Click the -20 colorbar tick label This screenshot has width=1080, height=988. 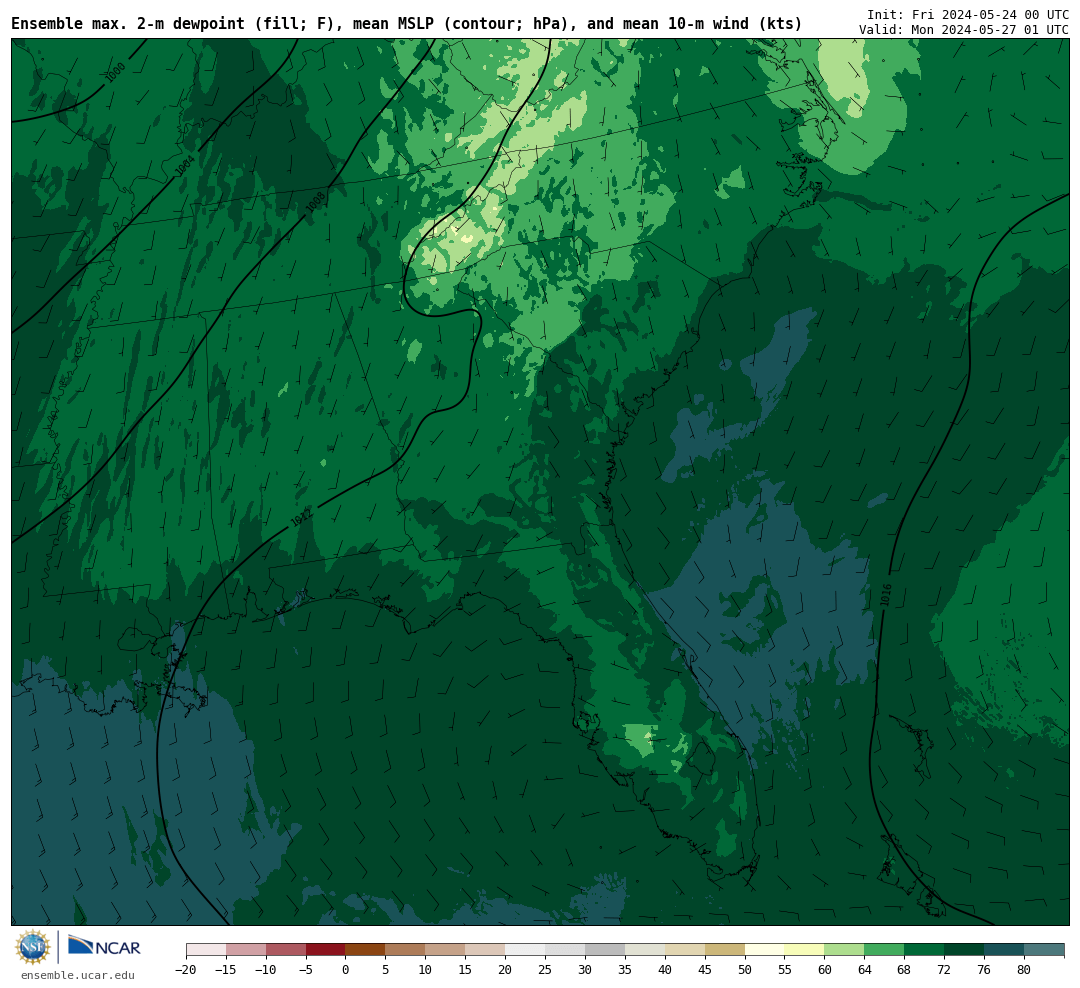tap(186, 970)
